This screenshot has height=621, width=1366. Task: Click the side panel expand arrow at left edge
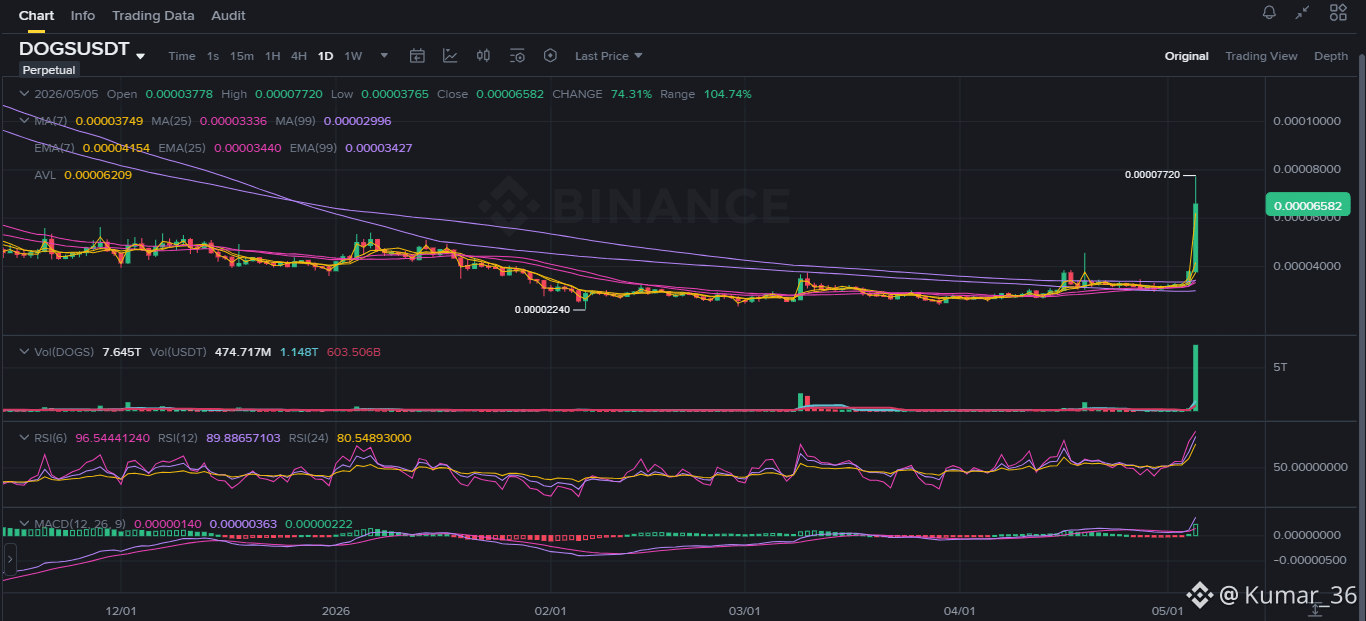10,558
